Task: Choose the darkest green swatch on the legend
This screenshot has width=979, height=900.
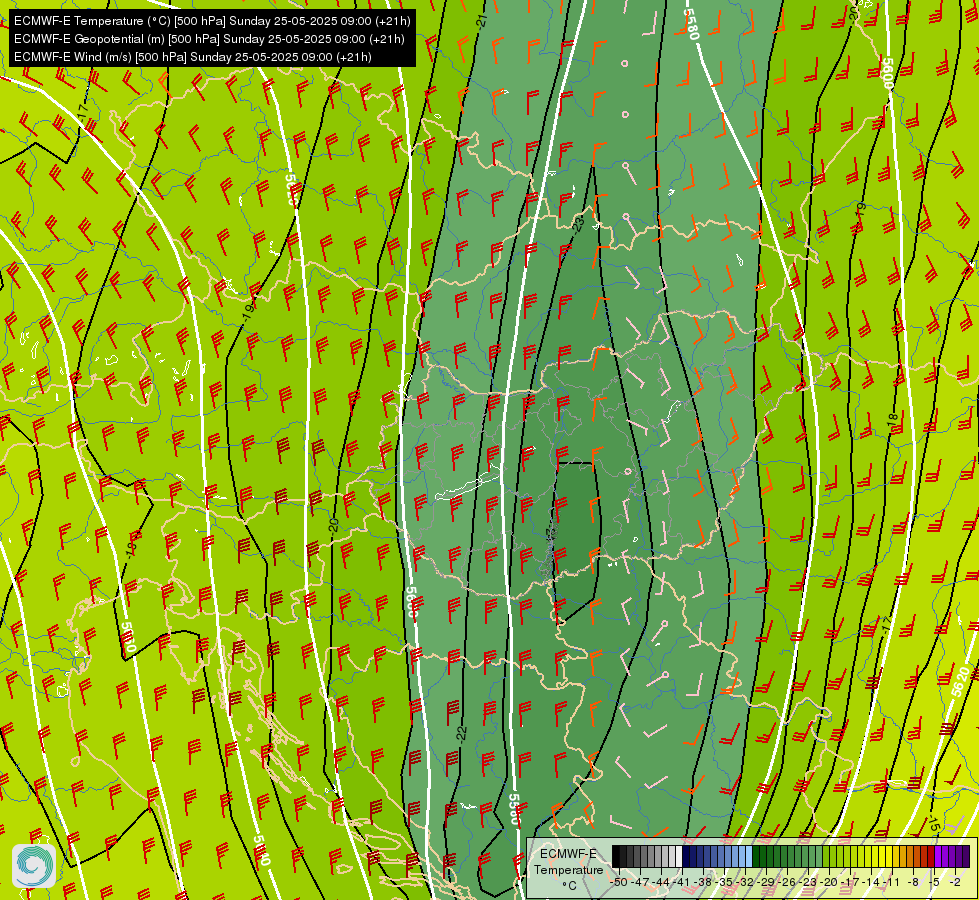Action: (756, 856)
